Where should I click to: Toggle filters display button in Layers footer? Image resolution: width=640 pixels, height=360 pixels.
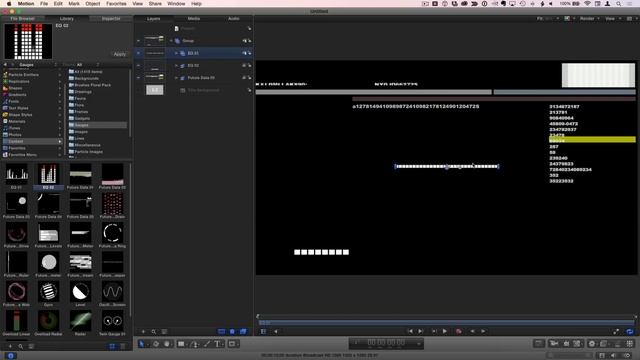[243, 331]
